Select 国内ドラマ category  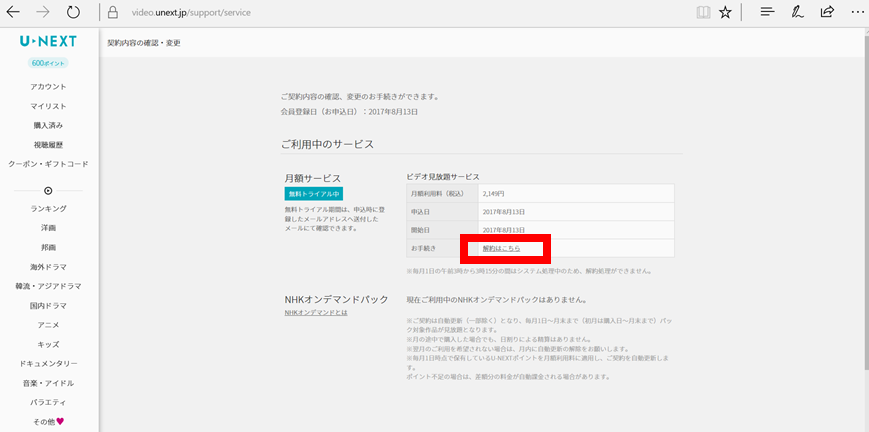tap(48, 306)
